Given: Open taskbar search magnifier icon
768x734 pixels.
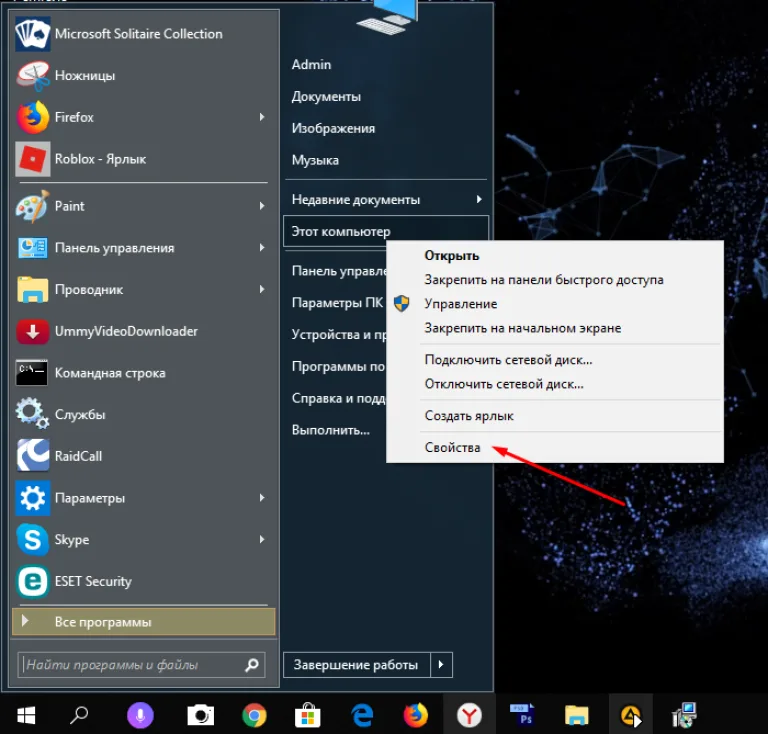Looking at the screenshot, I should [x=79, y=715].
